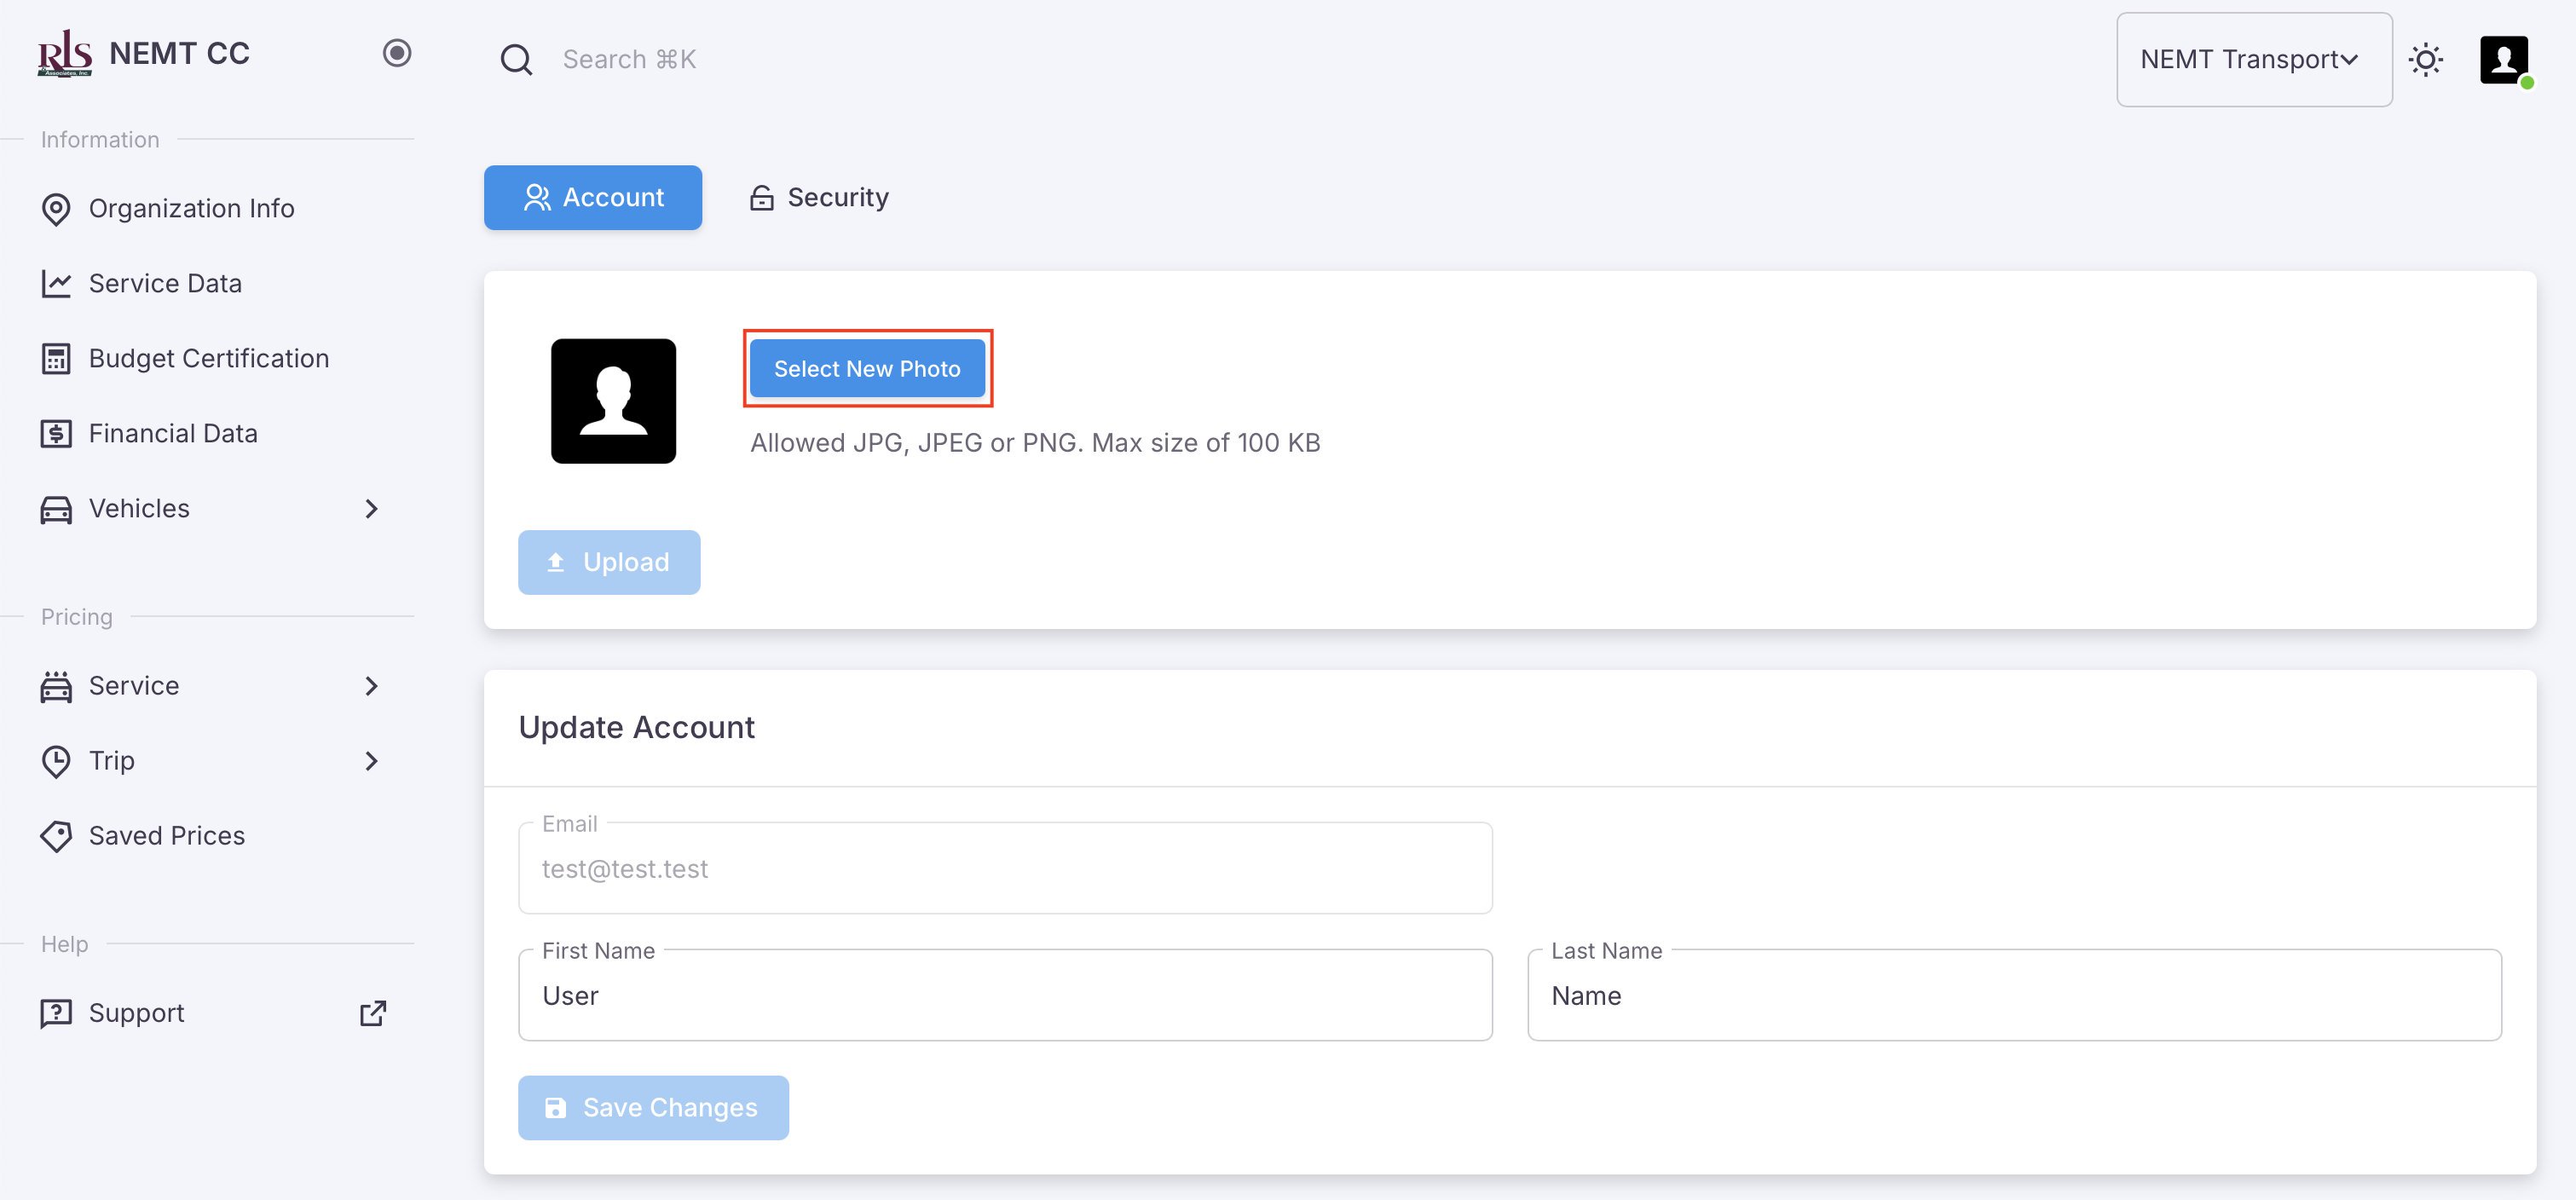Open the user avatar menu
This screenshot has height=1200, width=2576.
click(x=2503, y=60)
